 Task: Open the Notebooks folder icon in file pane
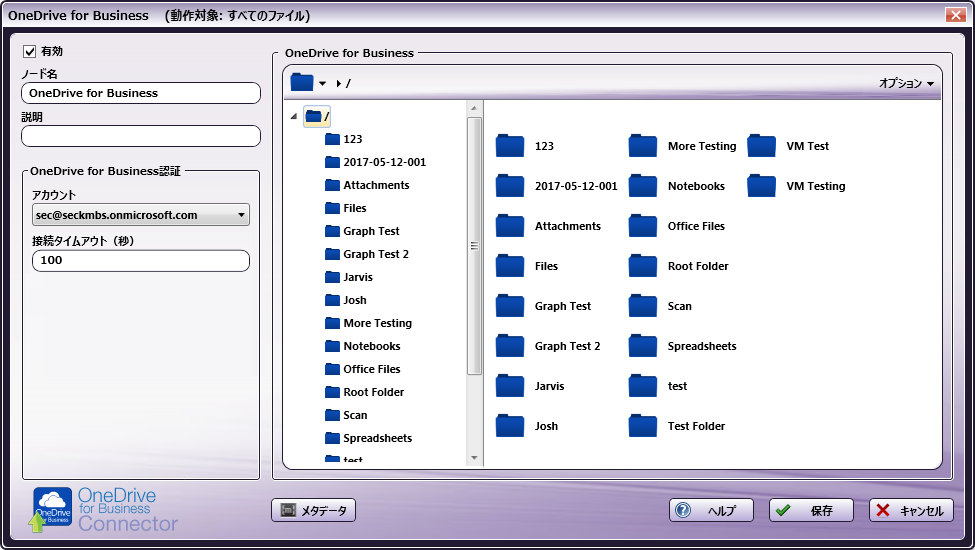click(643, 186)
